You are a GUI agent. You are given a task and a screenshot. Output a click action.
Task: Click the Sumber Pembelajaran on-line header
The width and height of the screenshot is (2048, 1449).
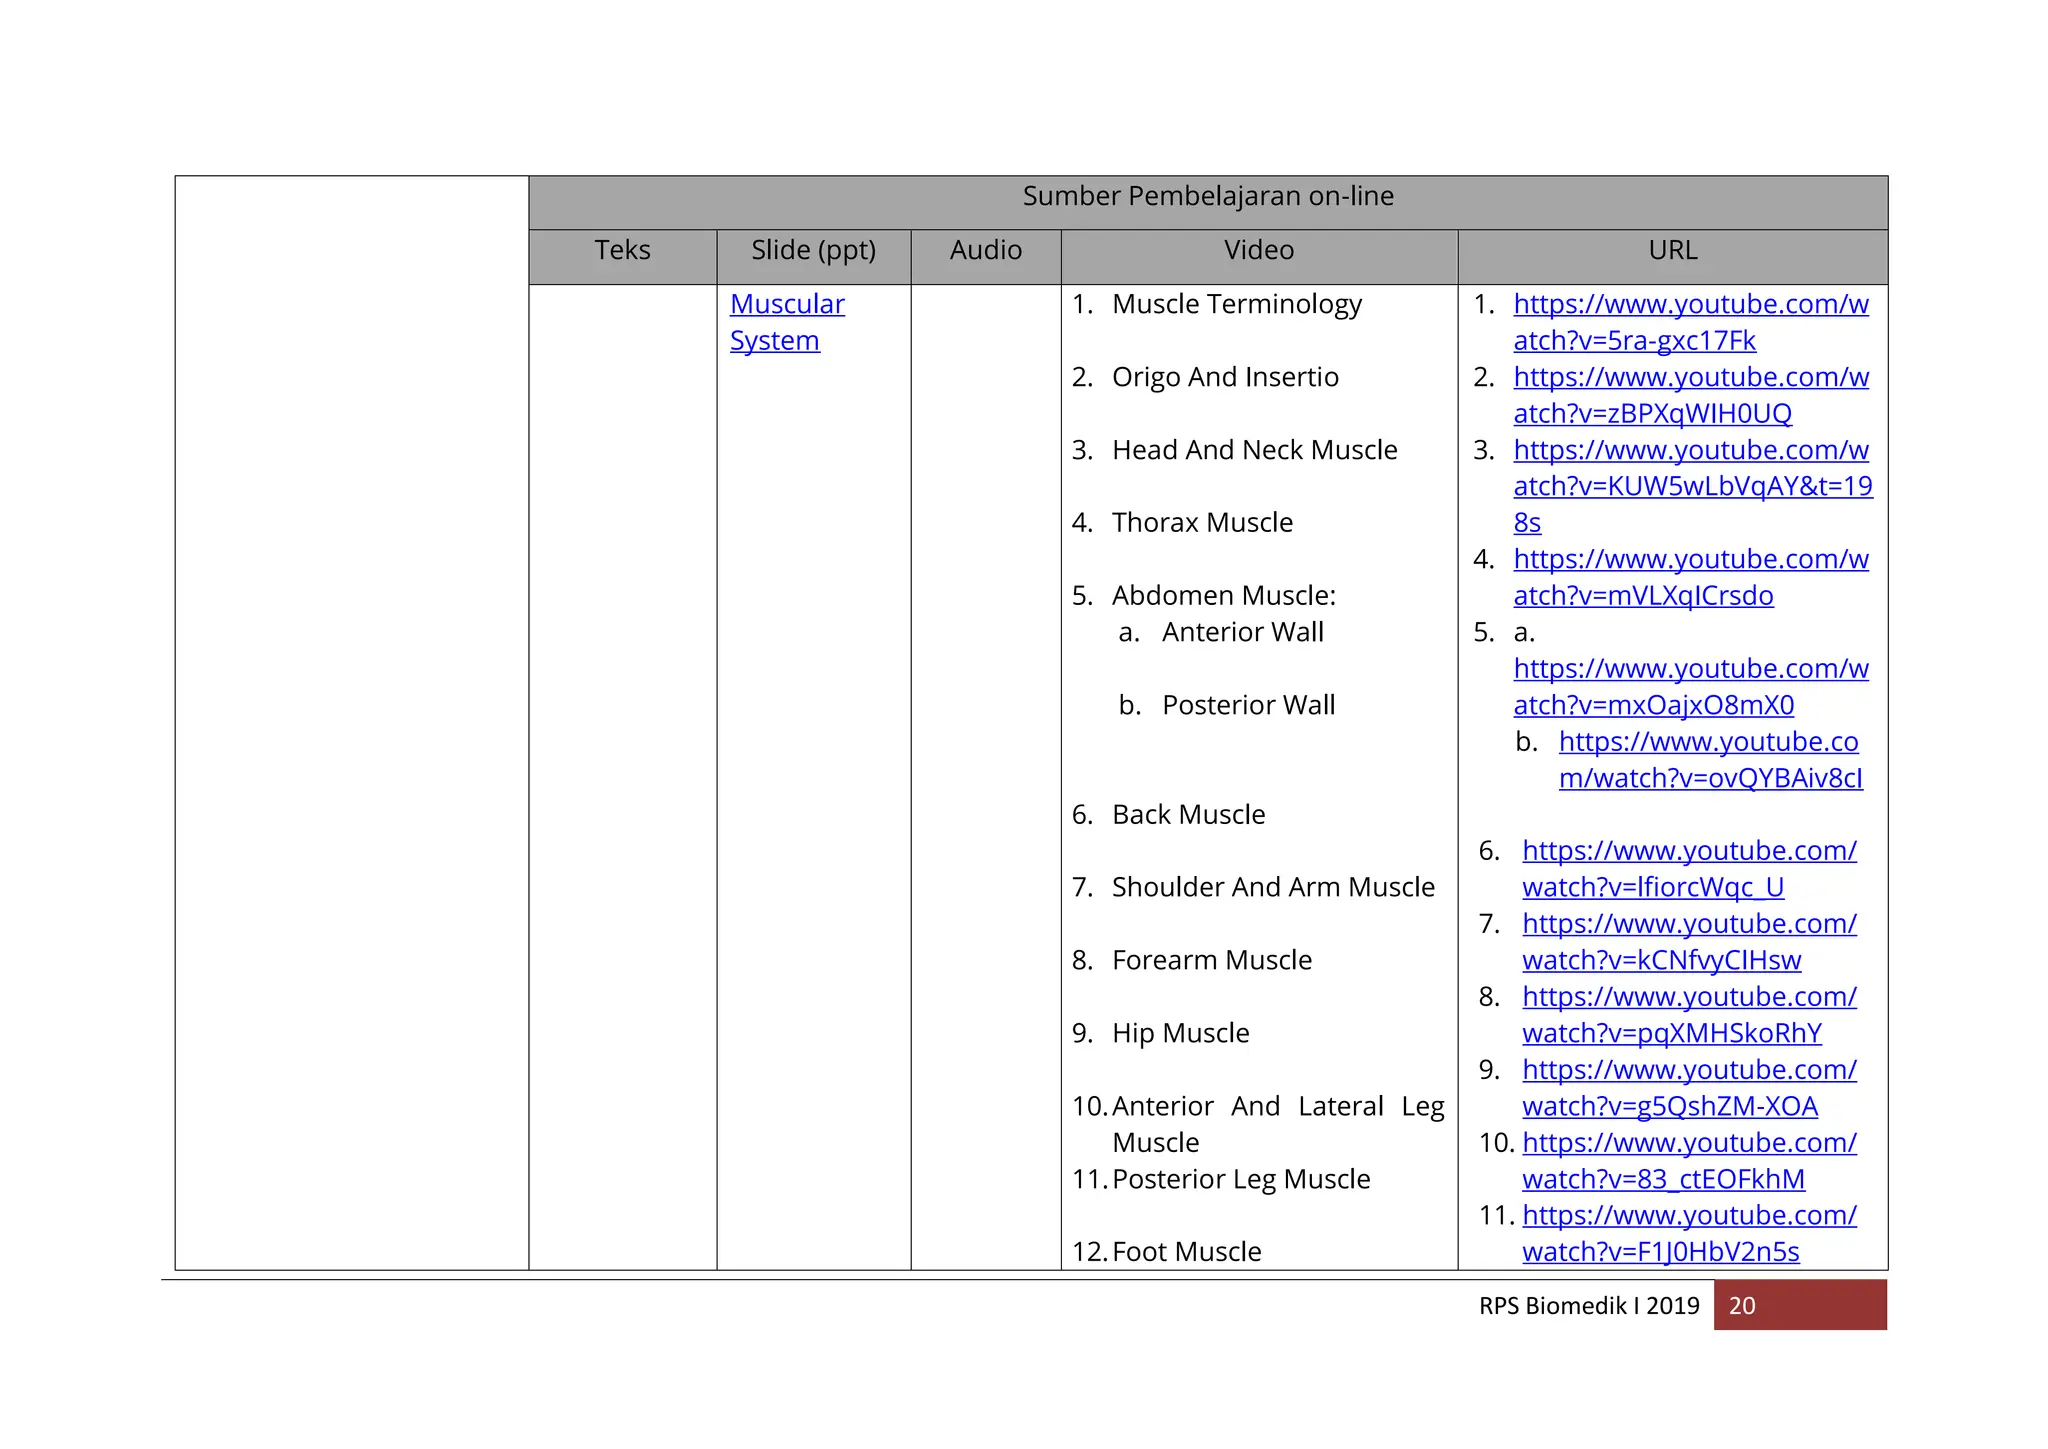[x=1207, y=197]
